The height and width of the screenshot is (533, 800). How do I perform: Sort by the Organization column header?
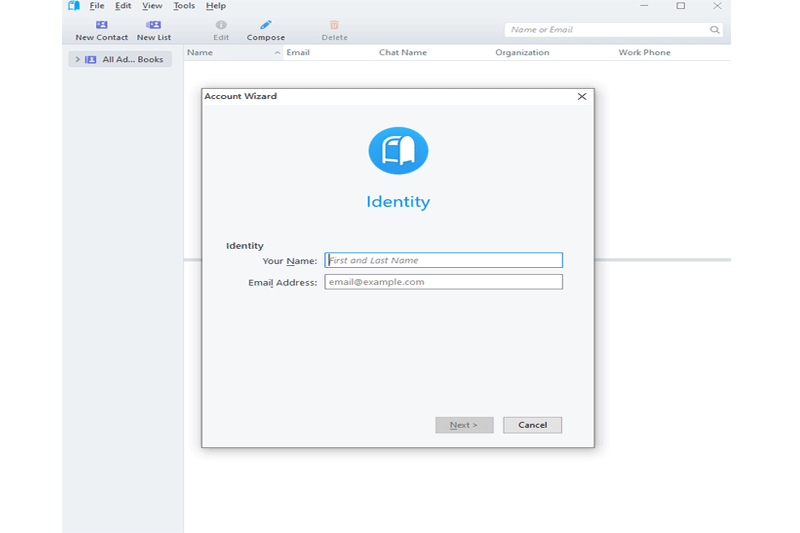pyautogui.click(x=522, y=52)
